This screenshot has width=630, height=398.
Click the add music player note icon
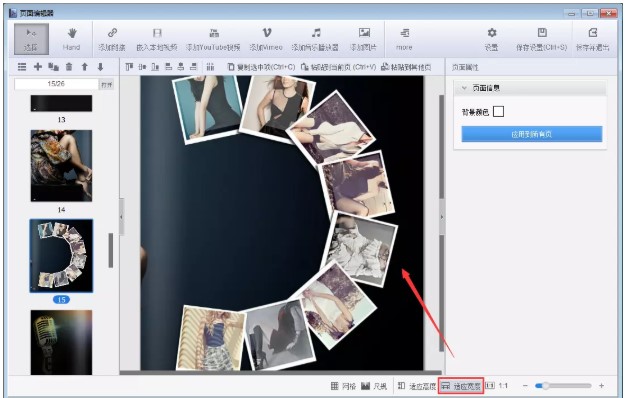316,33
